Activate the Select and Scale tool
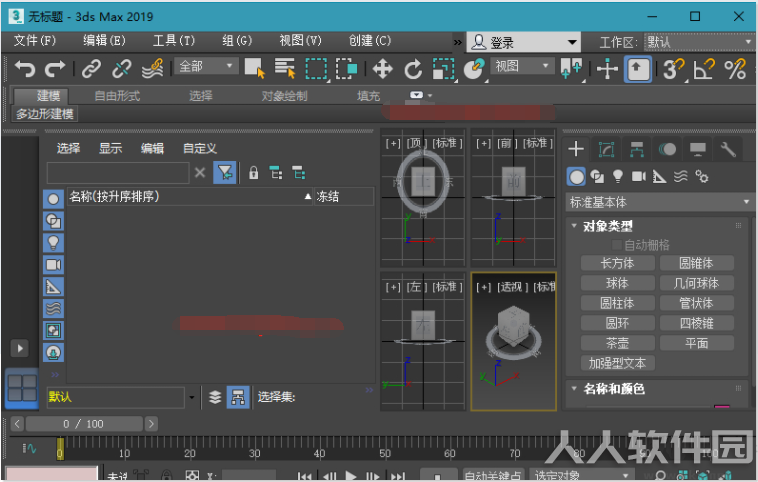This screenshot has width=758, height=482. click(443, 69)
